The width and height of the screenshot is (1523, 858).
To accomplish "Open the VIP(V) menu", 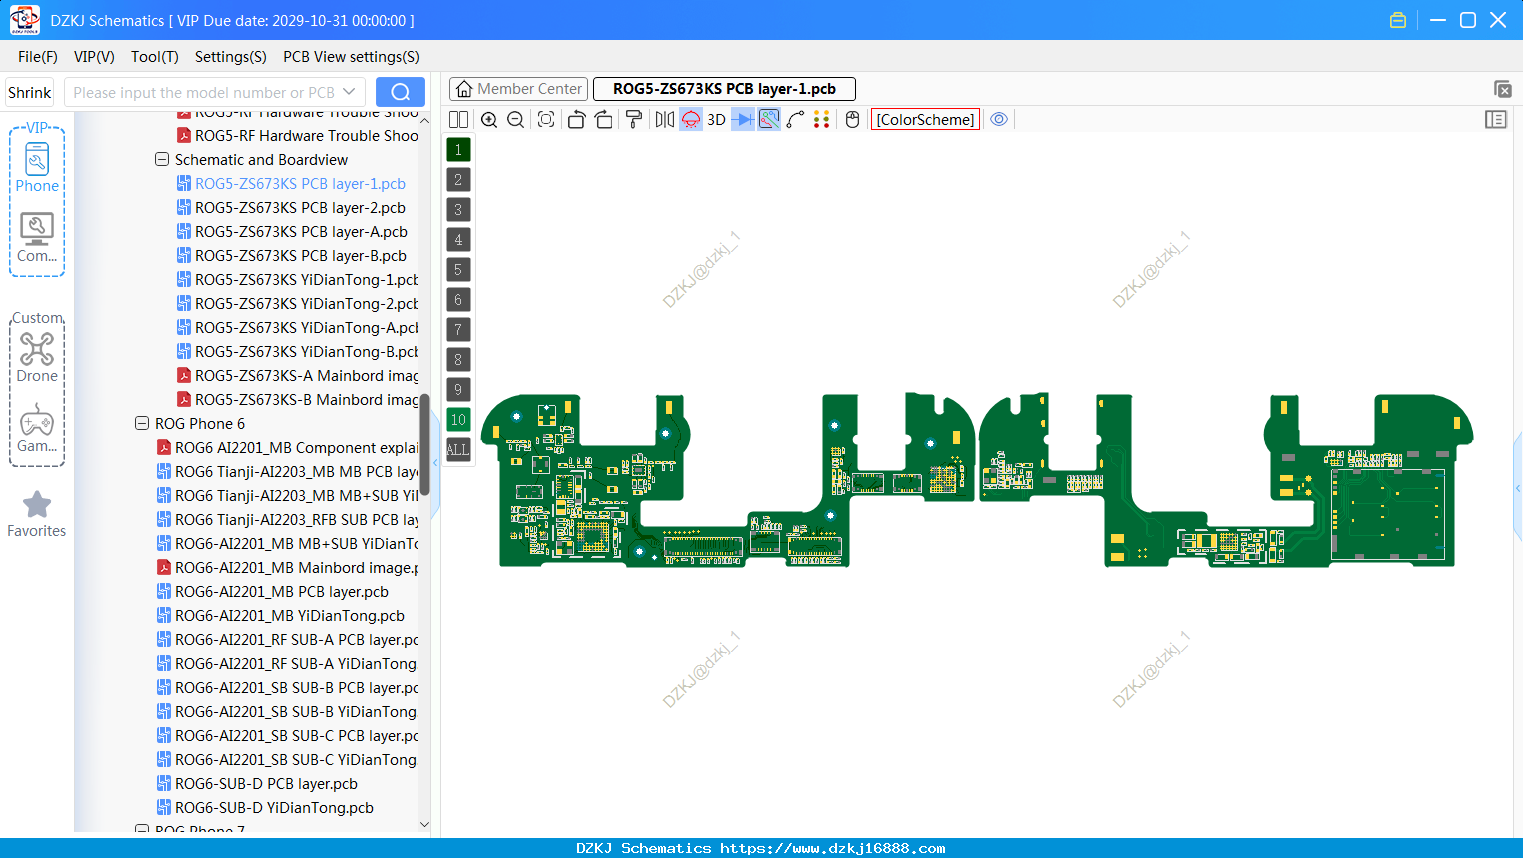I will point(94,57).
